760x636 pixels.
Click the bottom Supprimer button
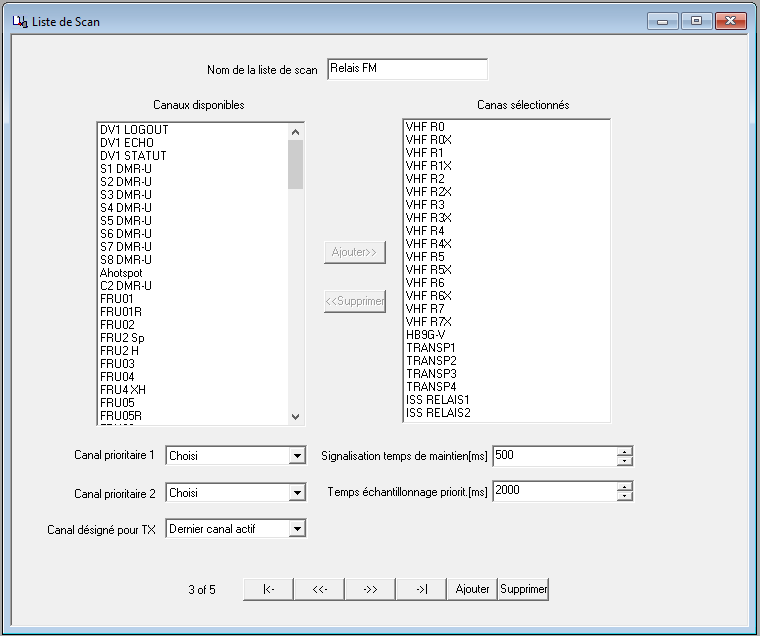click(523, 589)
